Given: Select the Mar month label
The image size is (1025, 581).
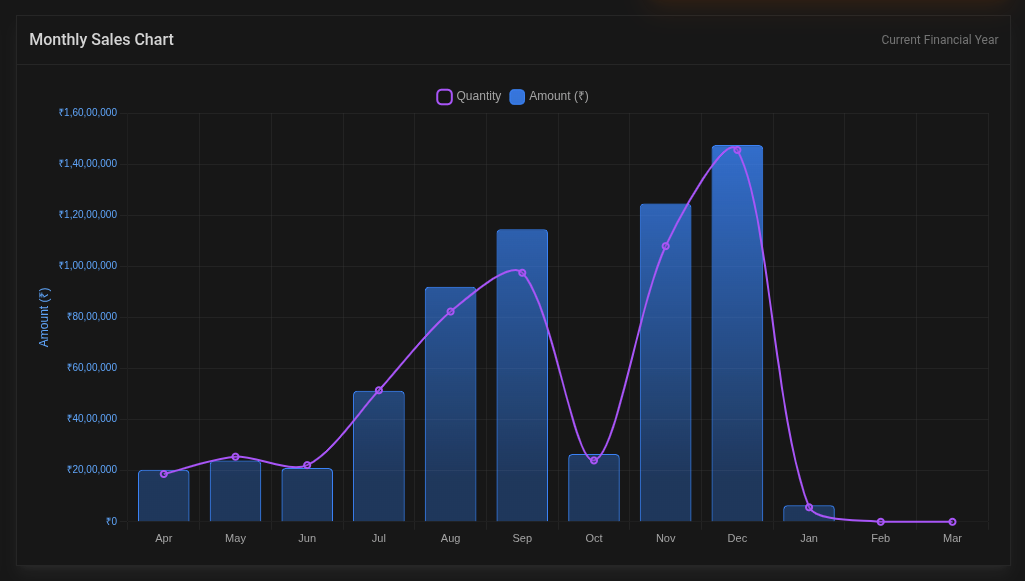Looking at the screenshot, I should [952, 538].
